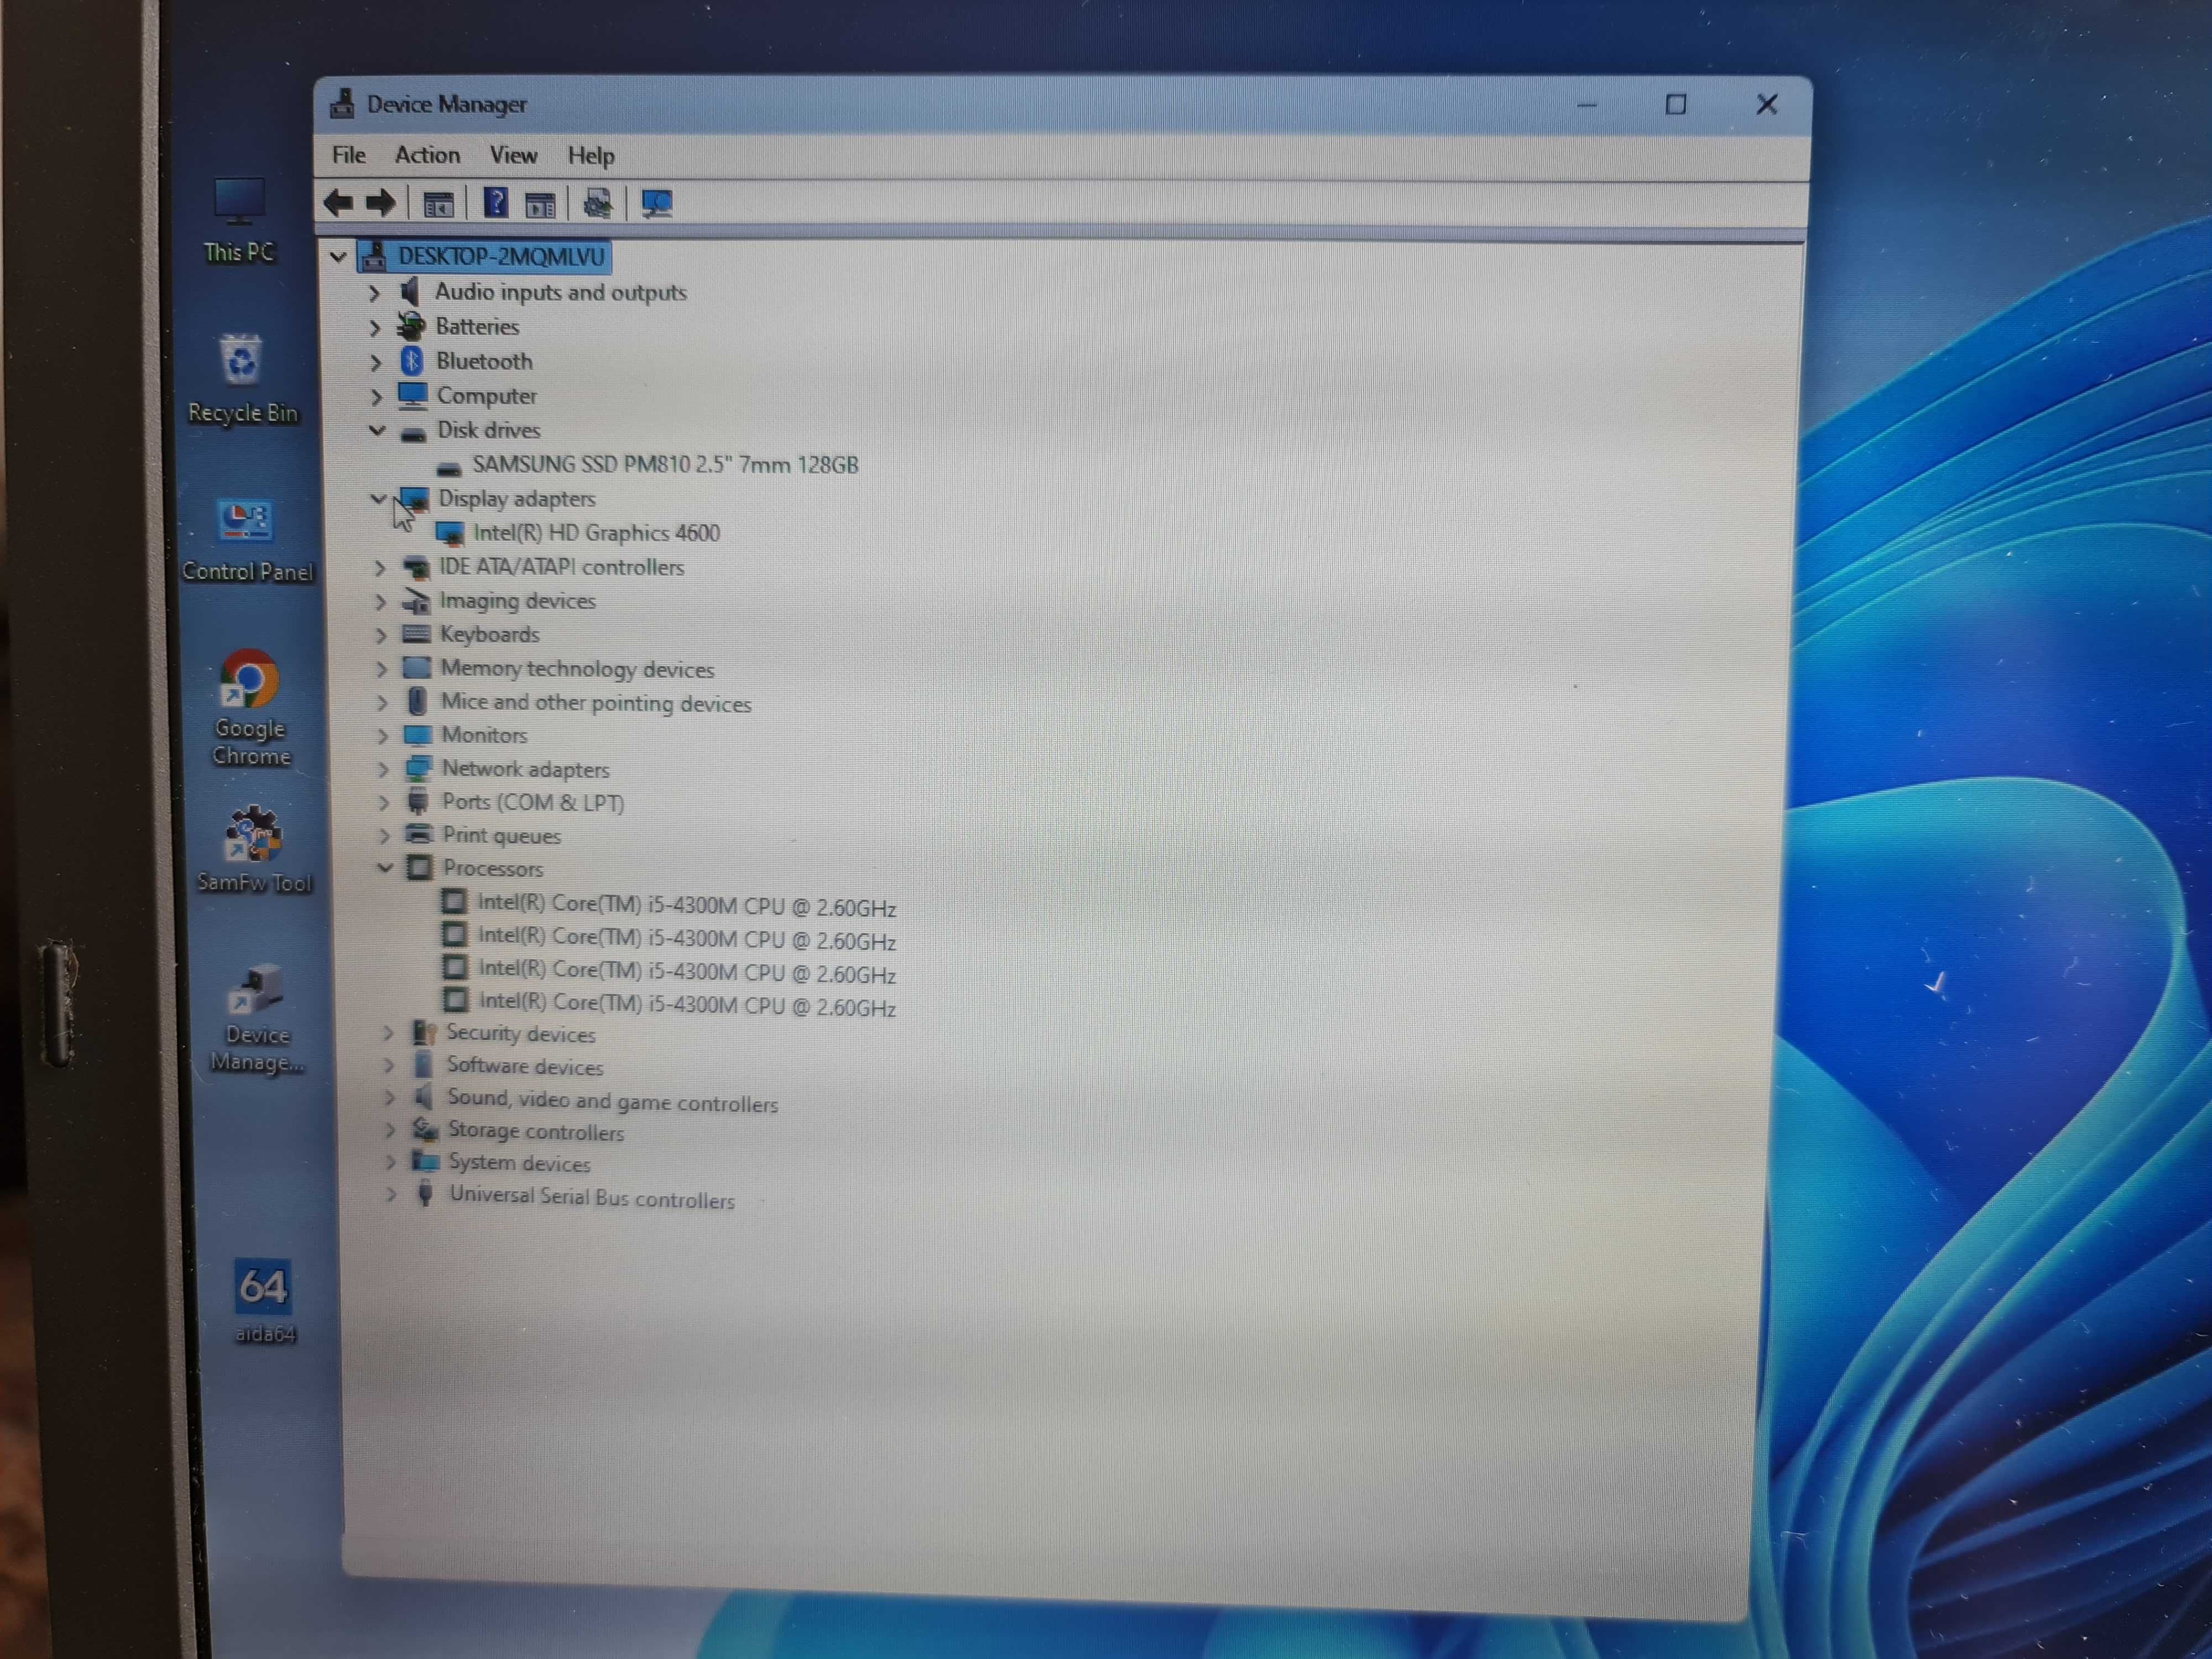
Task: Click the Audio inputs speaker icon
Action: tap(409, 292)
